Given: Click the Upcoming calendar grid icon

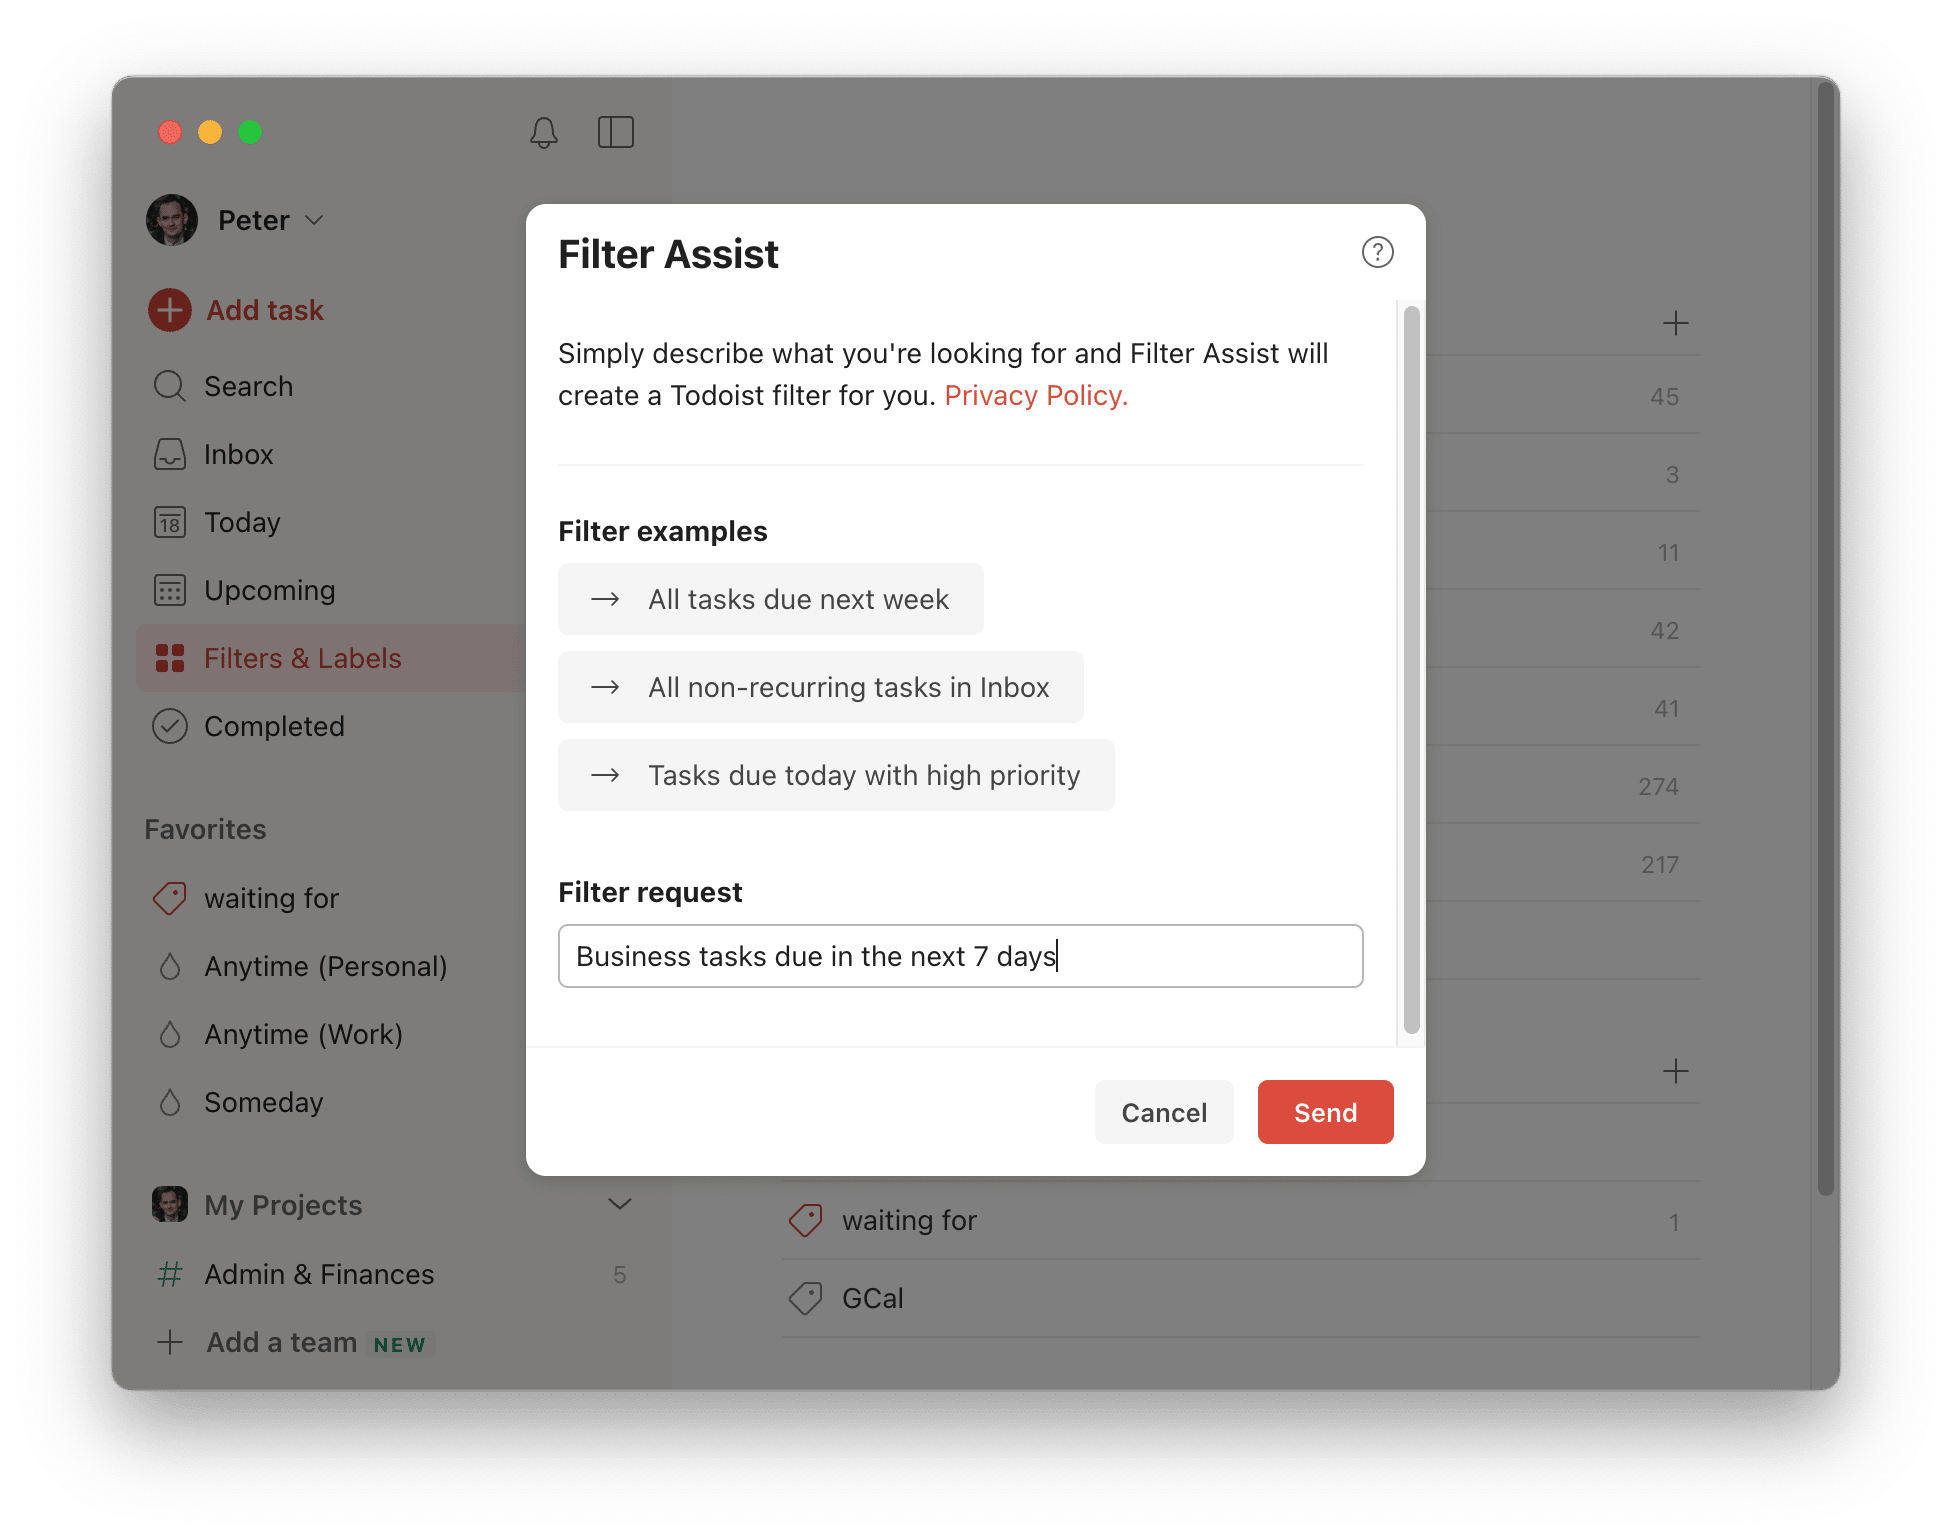Looking at the screenshot, I should point(170,590).
